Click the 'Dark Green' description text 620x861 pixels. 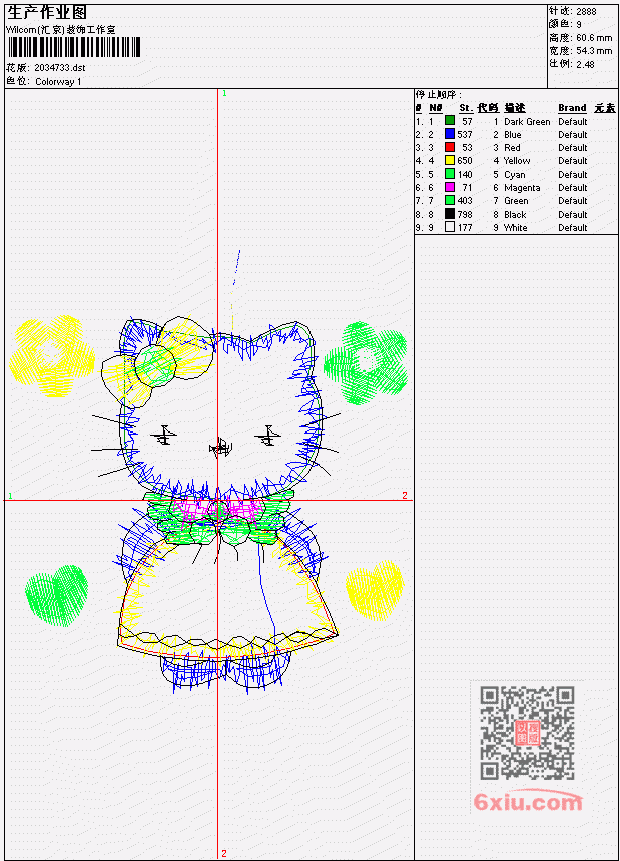527,121
